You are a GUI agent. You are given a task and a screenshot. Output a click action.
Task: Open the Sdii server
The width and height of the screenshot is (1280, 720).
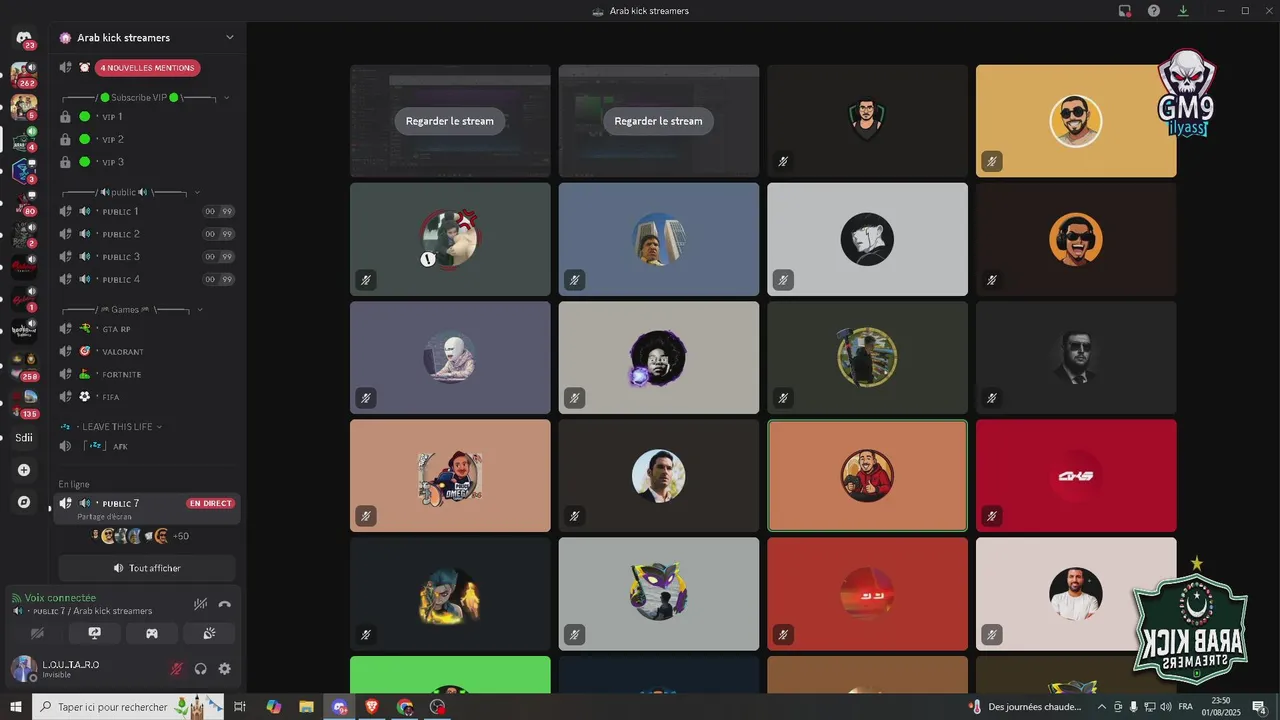pyautogui.click(x=24, y=437)
